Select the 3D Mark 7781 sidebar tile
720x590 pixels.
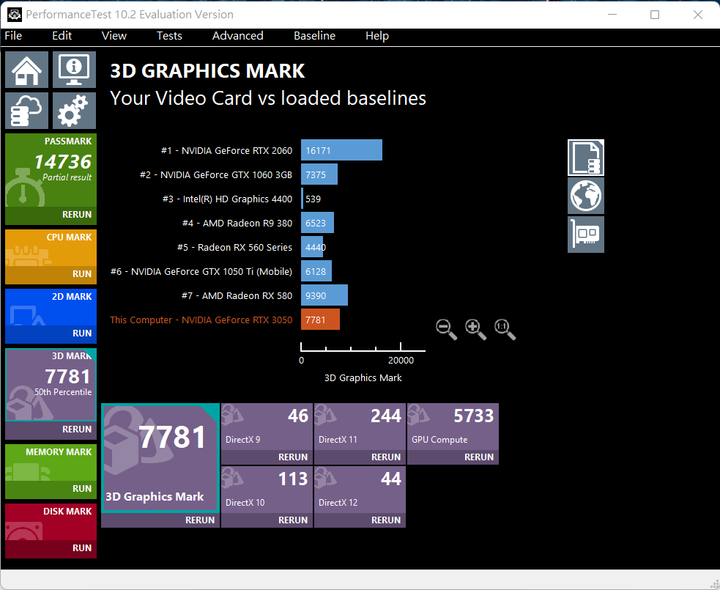click(51, 385)
